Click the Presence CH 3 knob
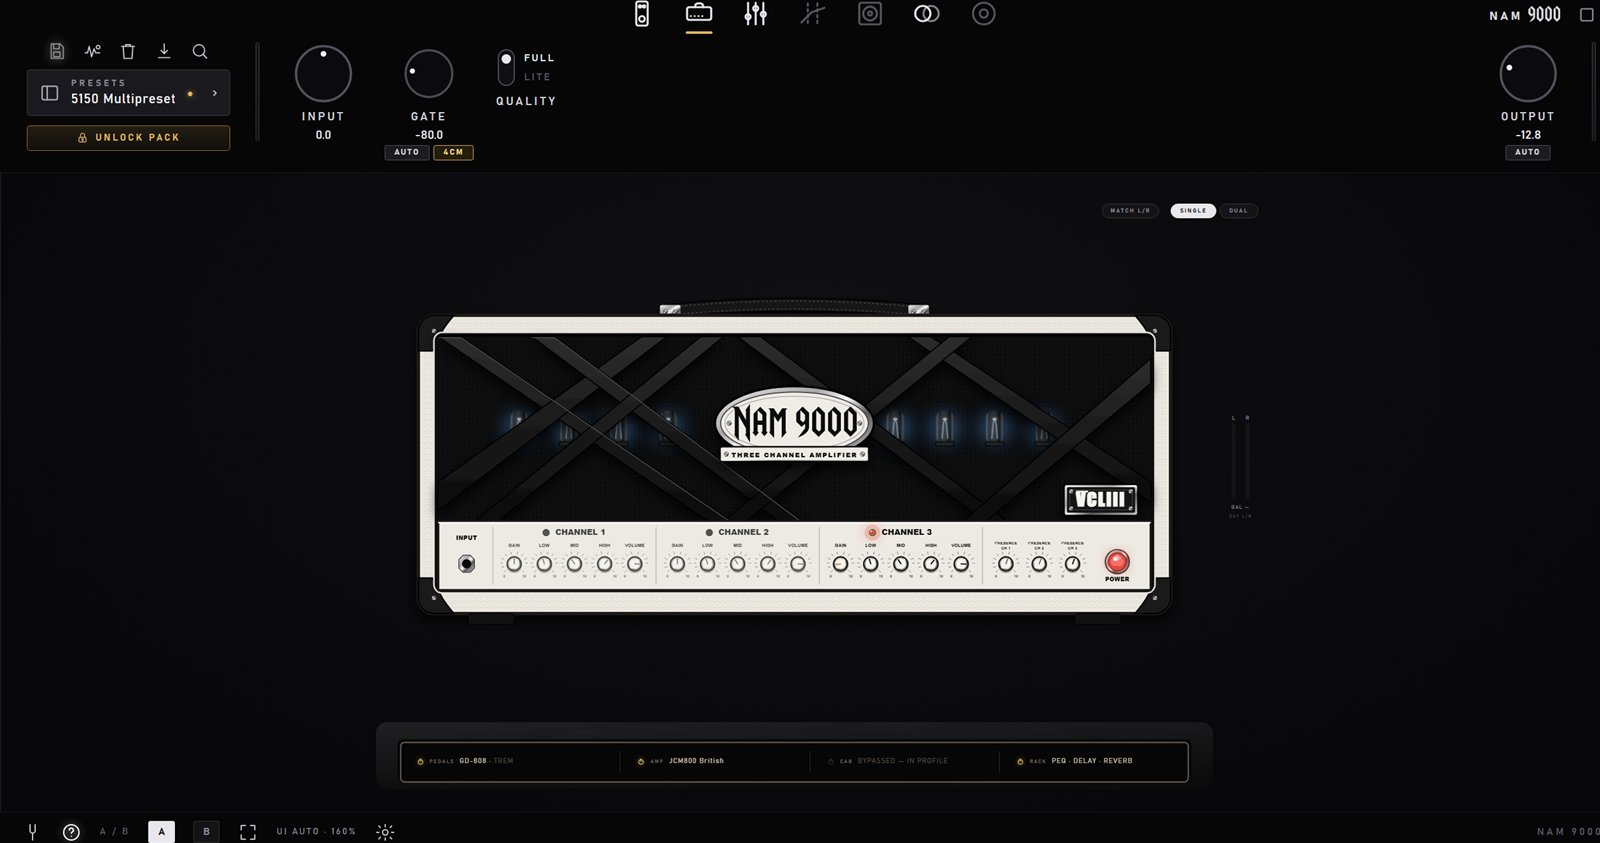The height and width of the screenshot is (843, 1600). pyautogui.click(x=1072, y=564)
